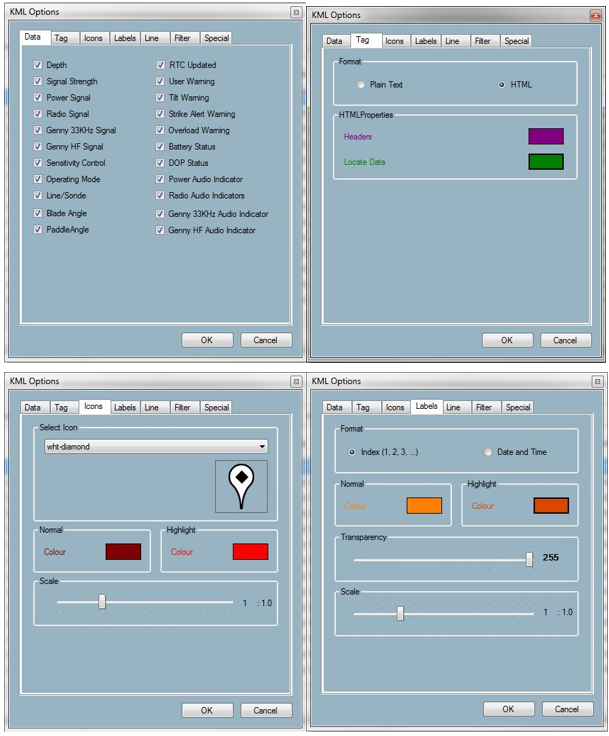Uncheck Genny HF Signal checkbox
The image size is (609, 736).
[38, 146]
